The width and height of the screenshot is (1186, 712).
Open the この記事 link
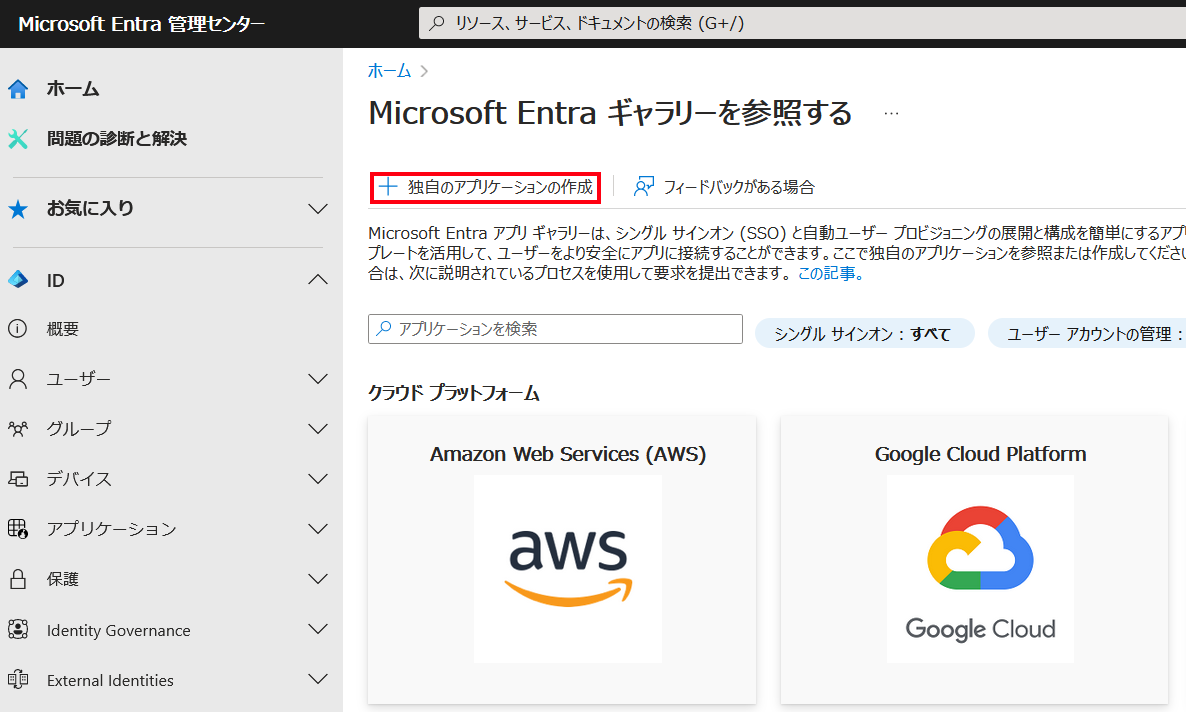coord(831,273)
